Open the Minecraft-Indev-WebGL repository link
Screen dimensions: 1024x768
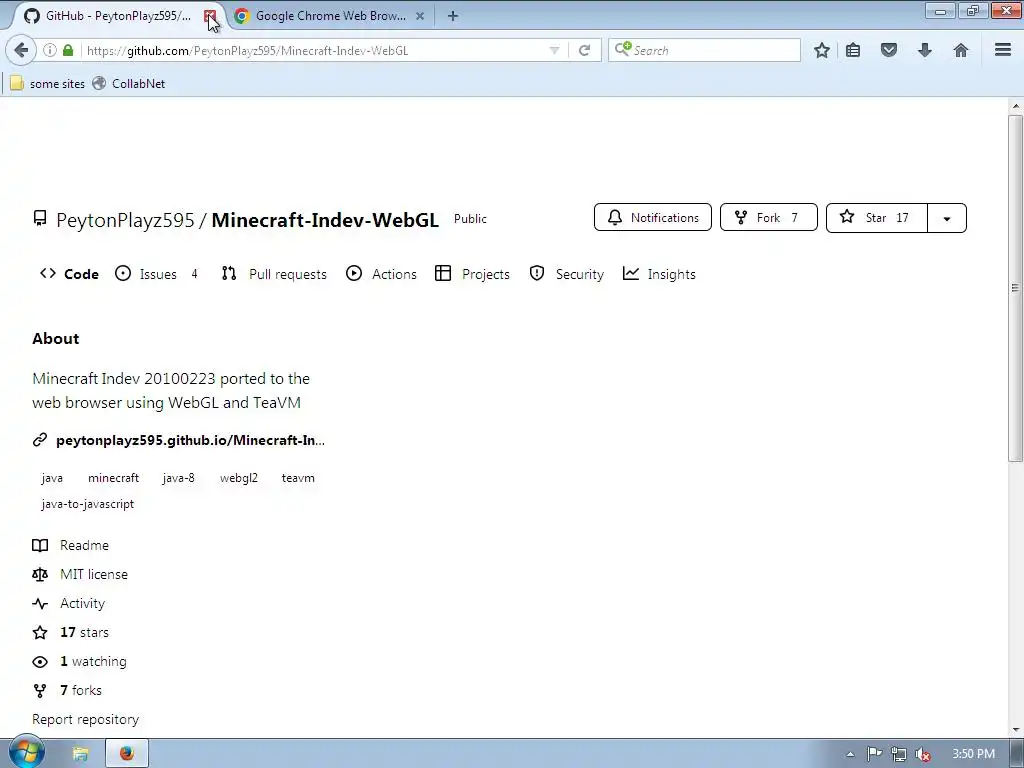[x=325, y=220]
